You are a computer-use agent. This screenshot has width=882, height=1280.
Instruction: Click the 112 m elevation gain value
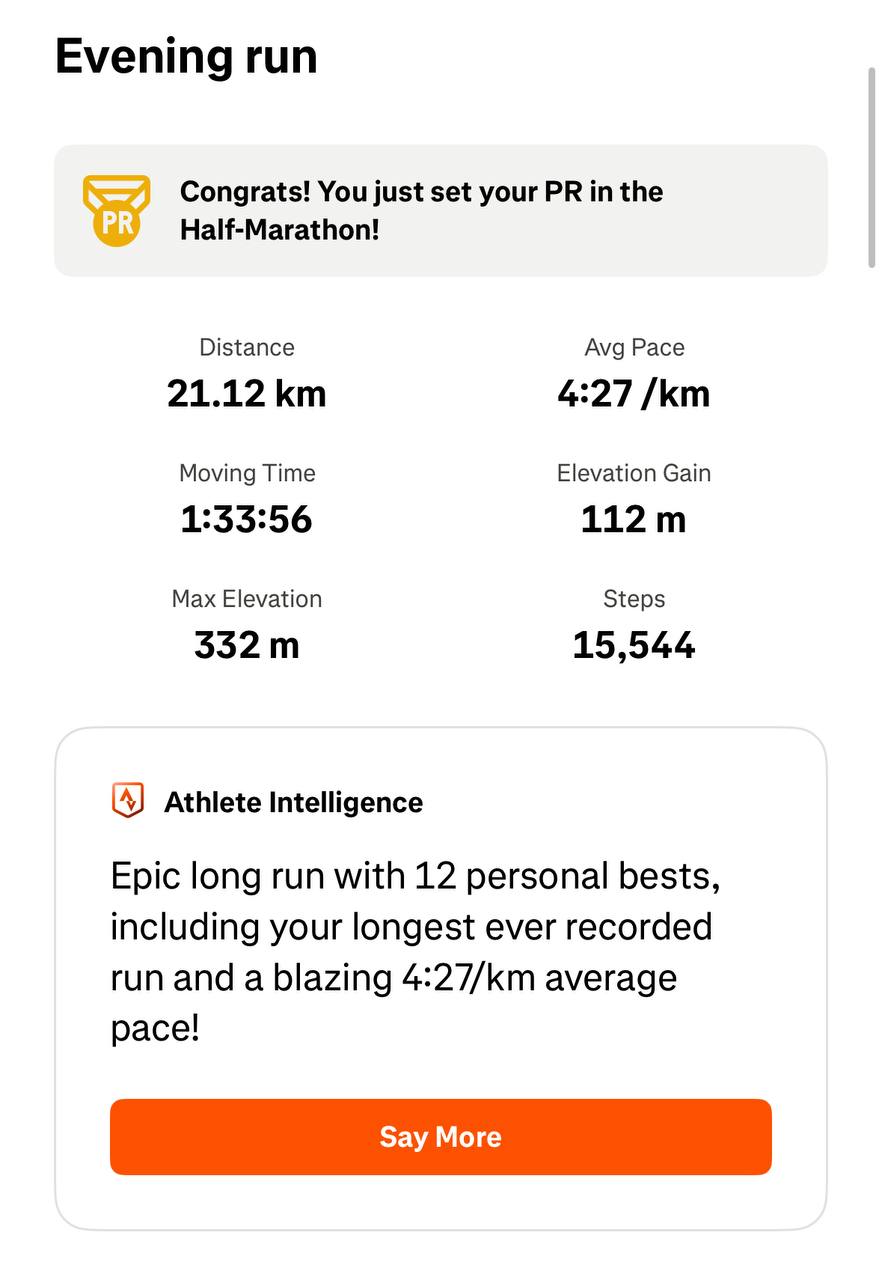(x=634, y=520)
